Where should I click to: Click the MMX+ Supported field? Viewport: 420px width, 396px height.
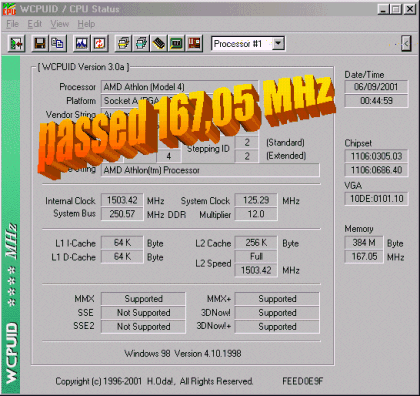click(277, 299)
